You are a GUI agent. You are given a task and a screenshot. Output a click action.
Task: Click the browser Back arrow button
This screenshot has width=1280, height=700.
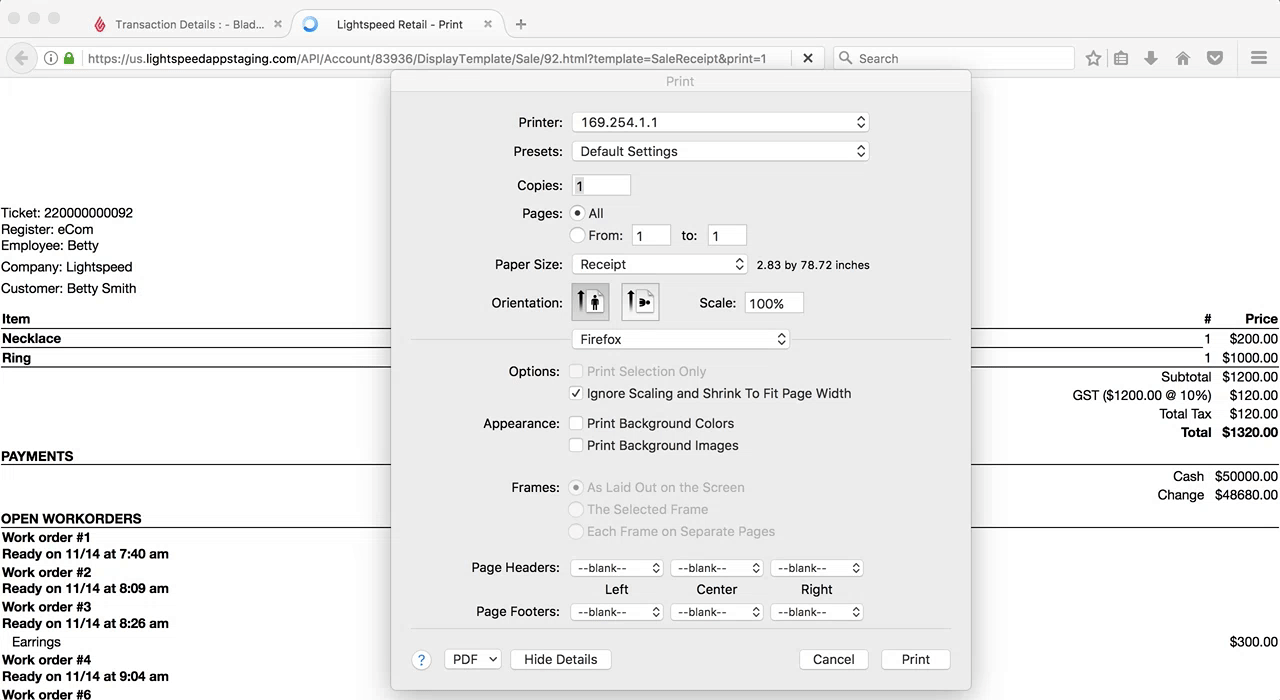coord(21,58)
